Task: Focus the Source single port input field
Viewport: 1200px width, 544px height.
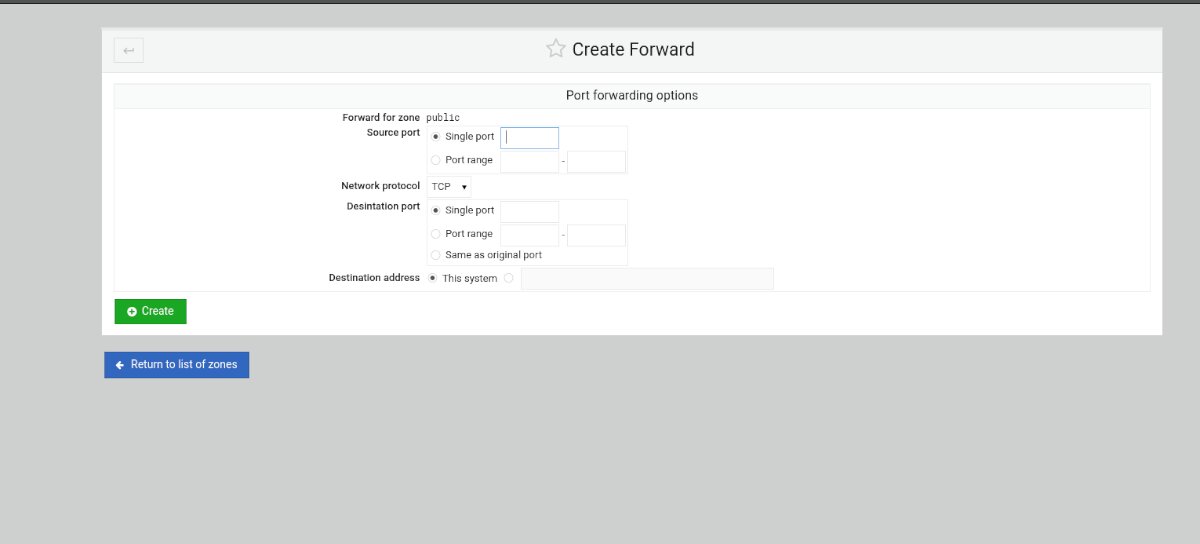Action: tap(529, 138)
